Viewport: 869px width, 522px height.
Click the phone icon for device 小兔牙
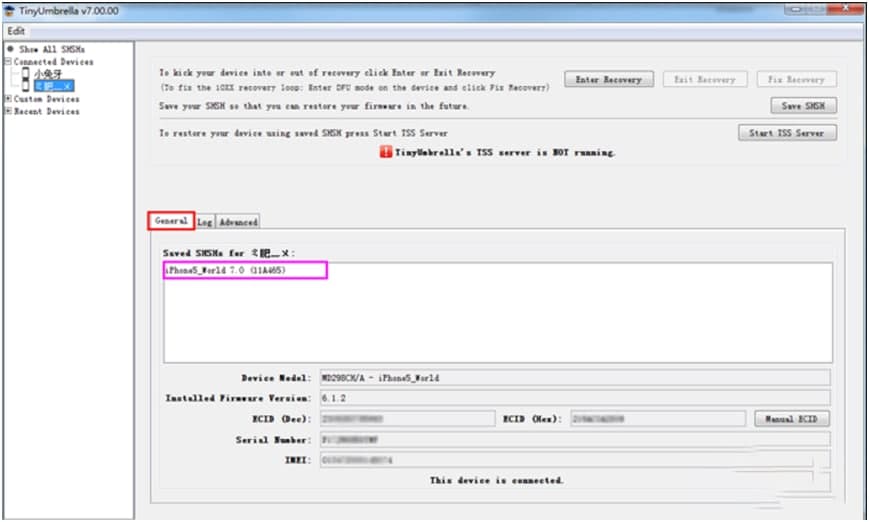coord(25,73)
